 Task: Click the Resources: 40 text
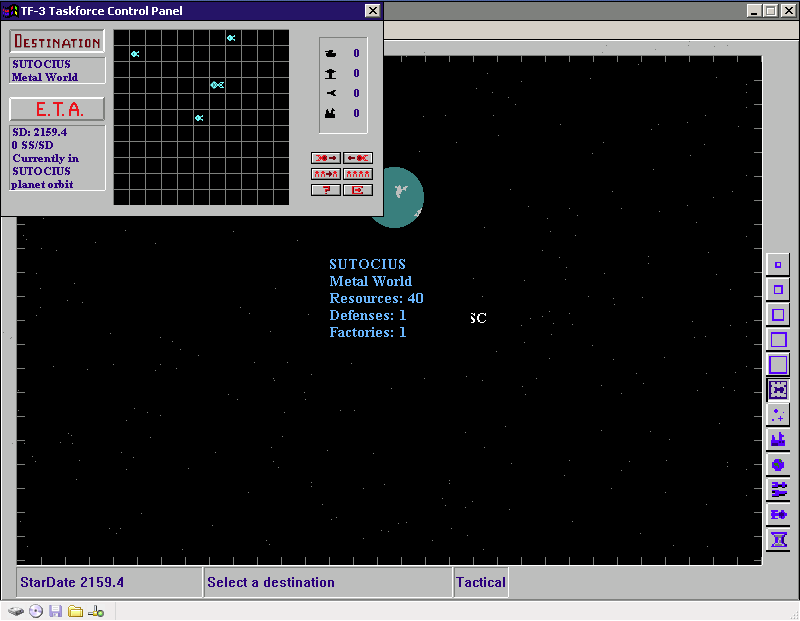pos(376,298)
